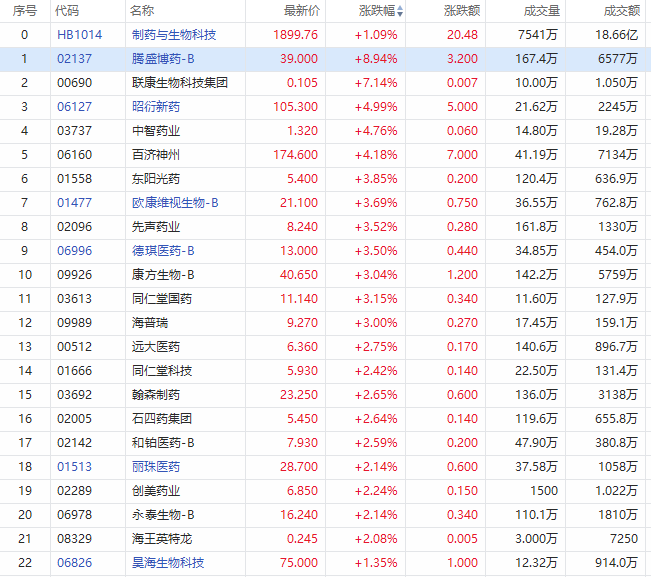This screenshot has width=651, height=577.
Task: Click the 代码 column header
Action: coord(67,11)
